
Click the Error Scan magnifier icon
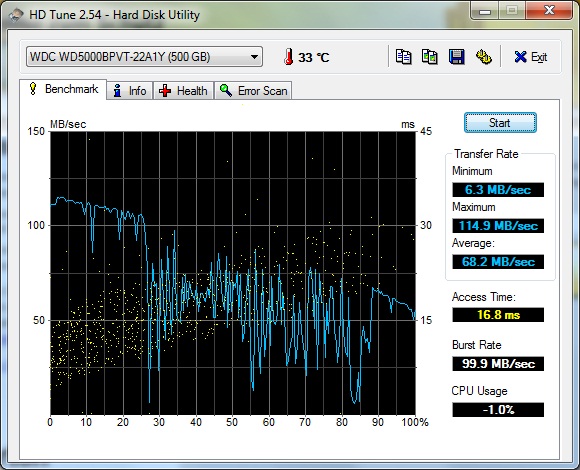tap(226, 90)
